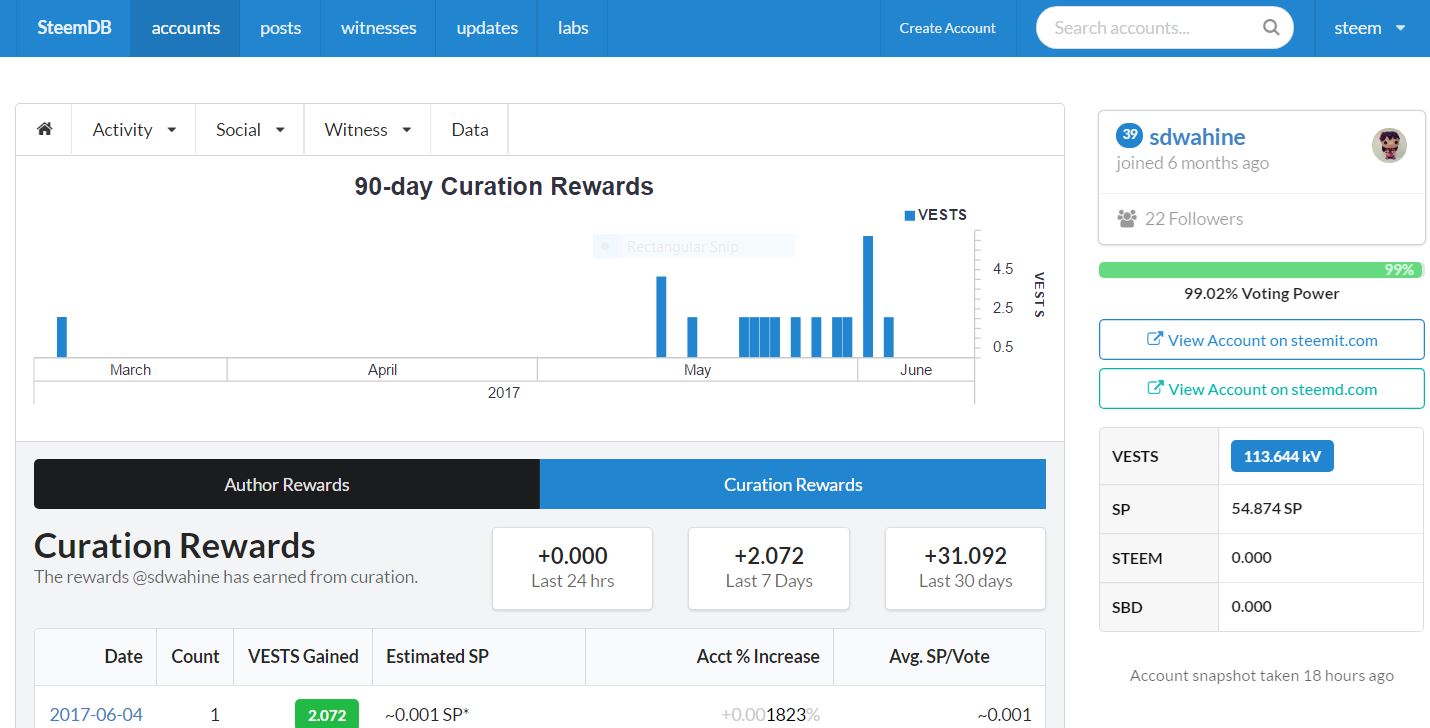The width and height of the screenshot is (1430, 728).
Task: Click the level 39 reputation badge
Action: (x=1129, y=135)
